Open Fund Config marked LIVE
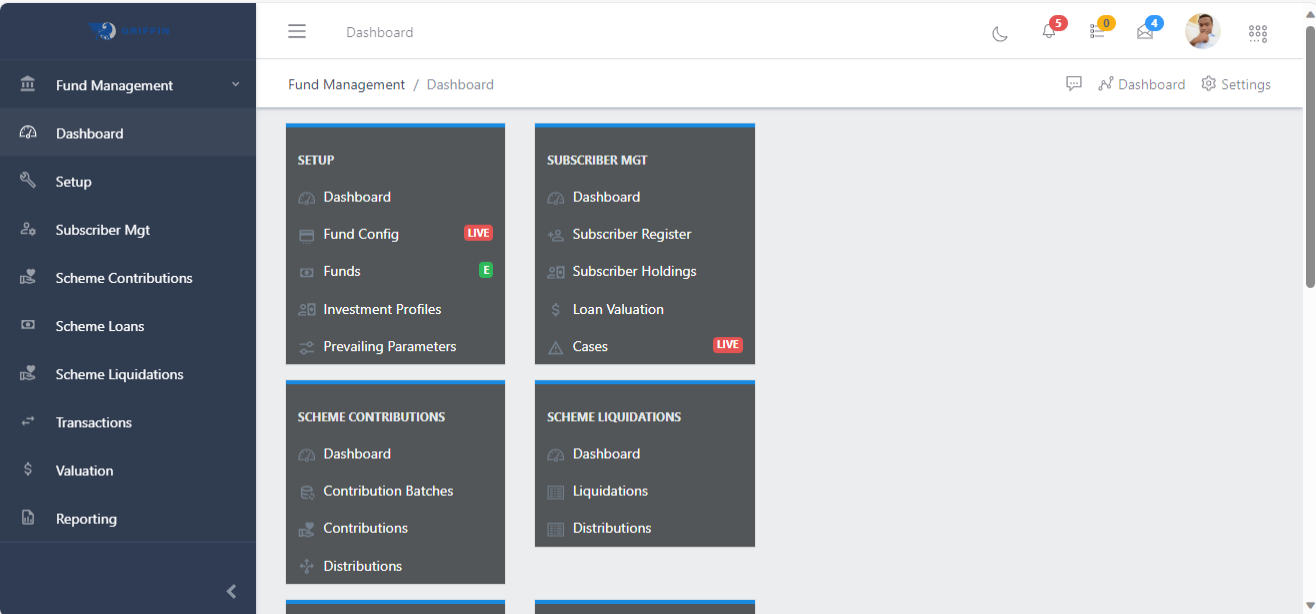The height and width of the screenshot is (614, 1316). [360, 234]
